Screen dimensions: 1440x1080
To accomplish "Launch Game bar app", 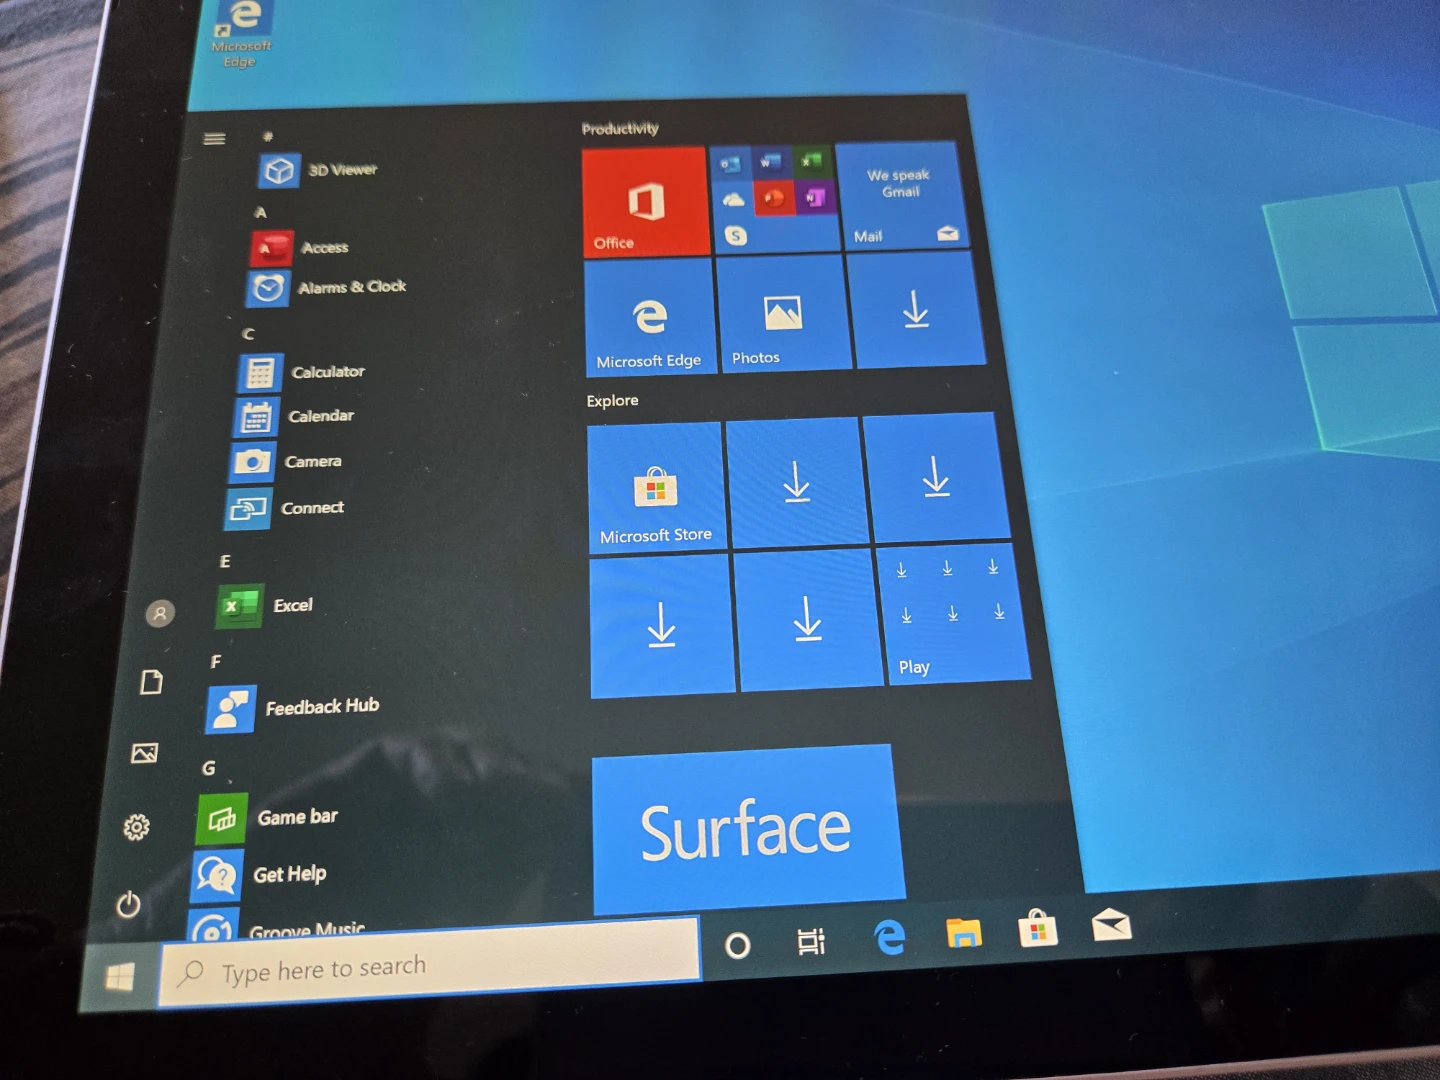I will [268, 819].
